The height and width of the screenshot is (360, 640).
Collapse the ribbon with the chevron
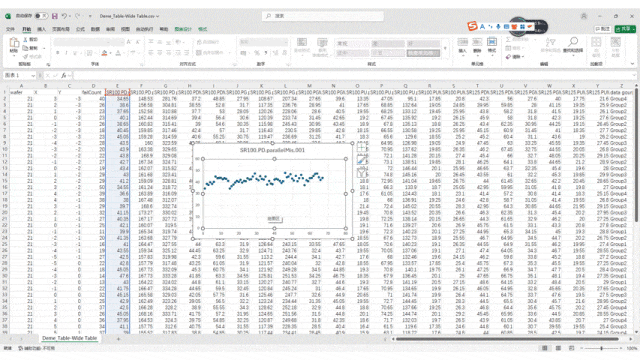pyautogui.click(x=632, y=64)
